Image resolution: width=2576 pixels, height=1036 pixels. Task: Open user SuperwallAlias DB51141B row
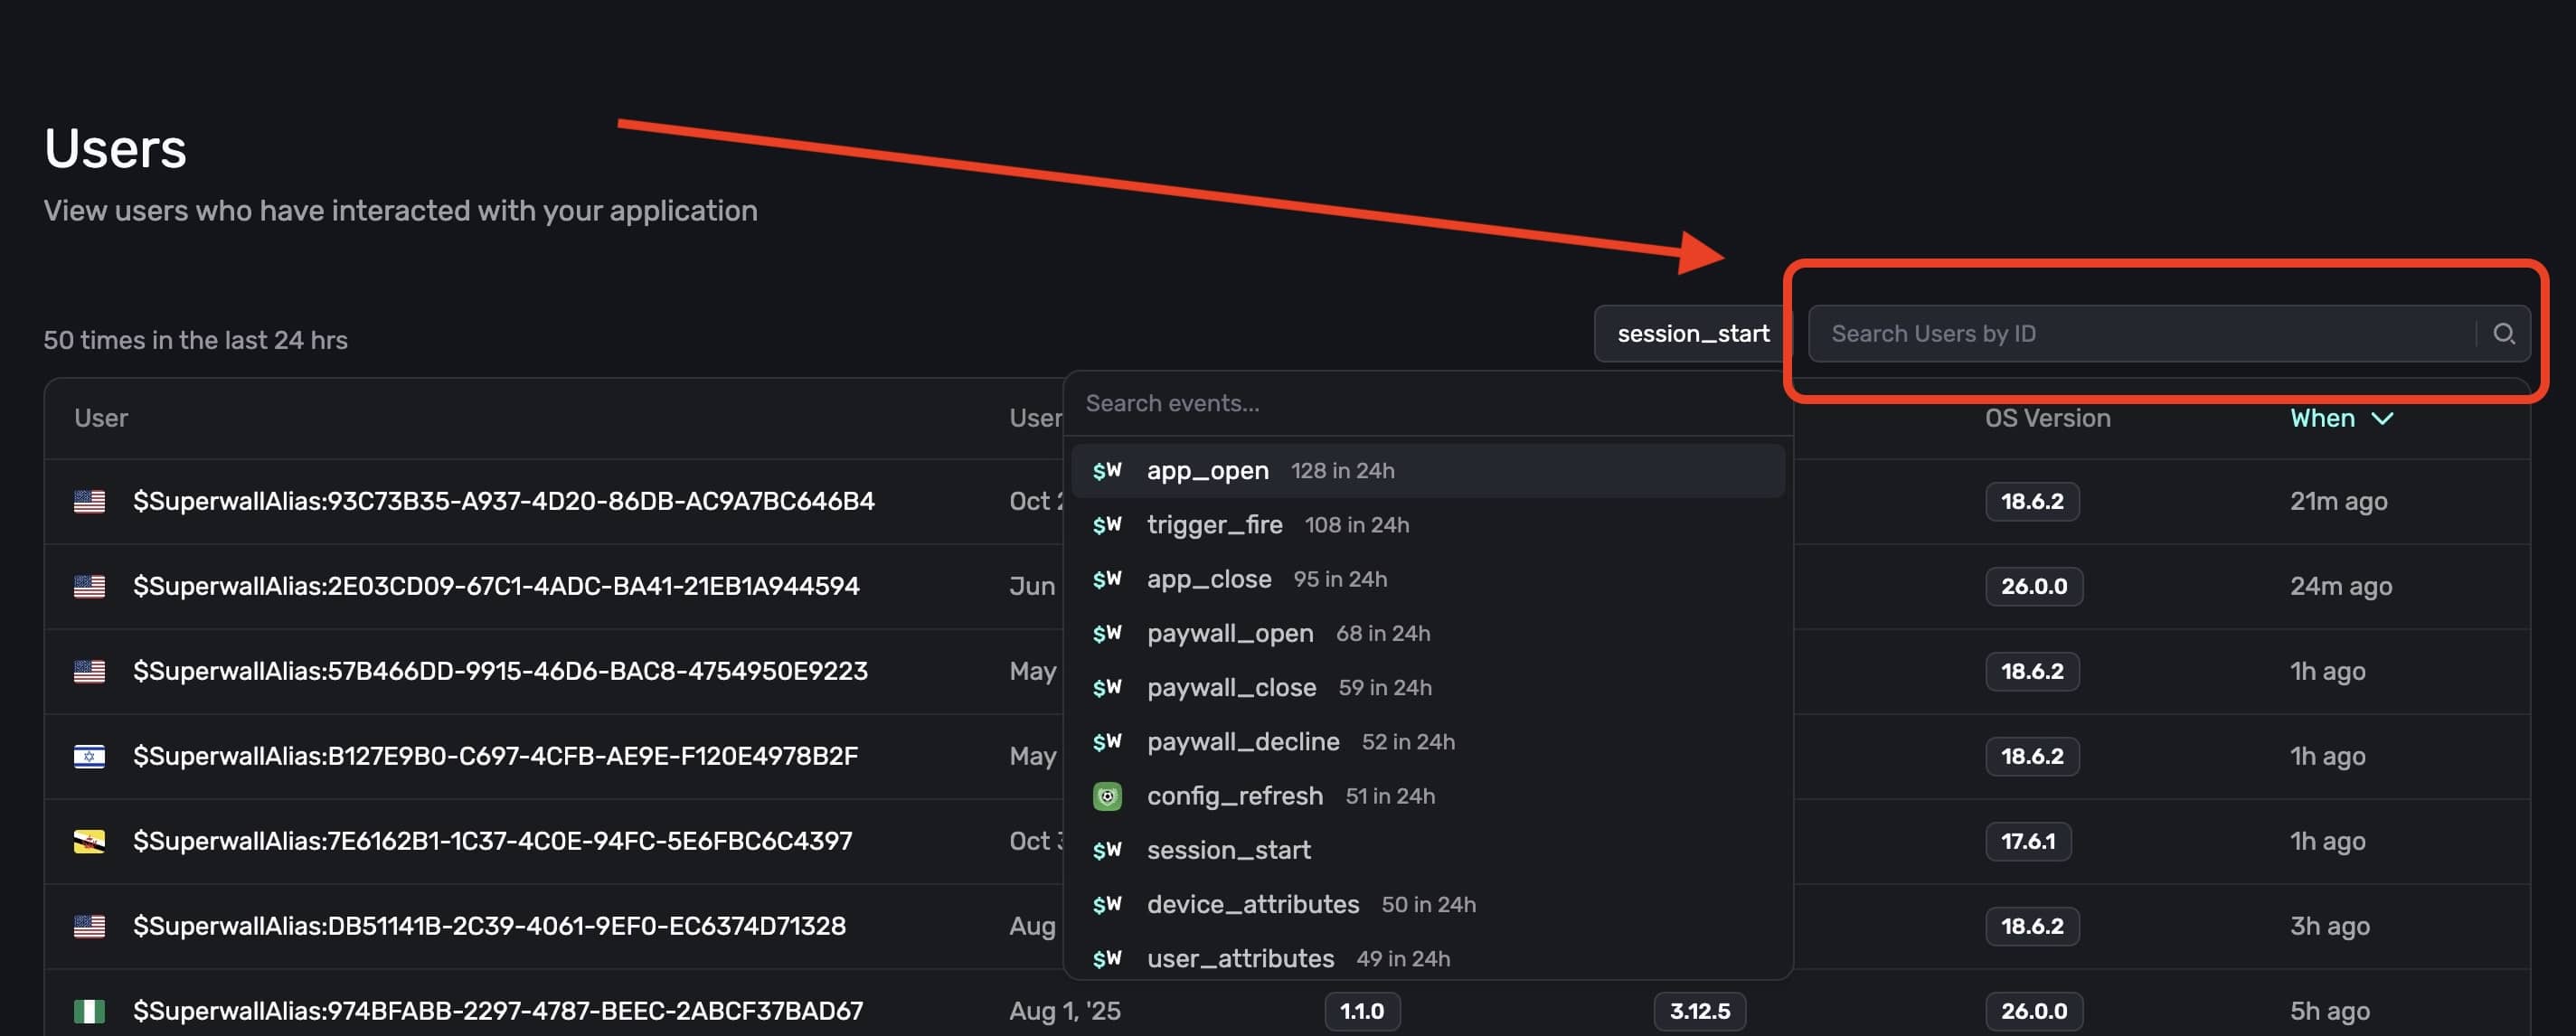489,926
